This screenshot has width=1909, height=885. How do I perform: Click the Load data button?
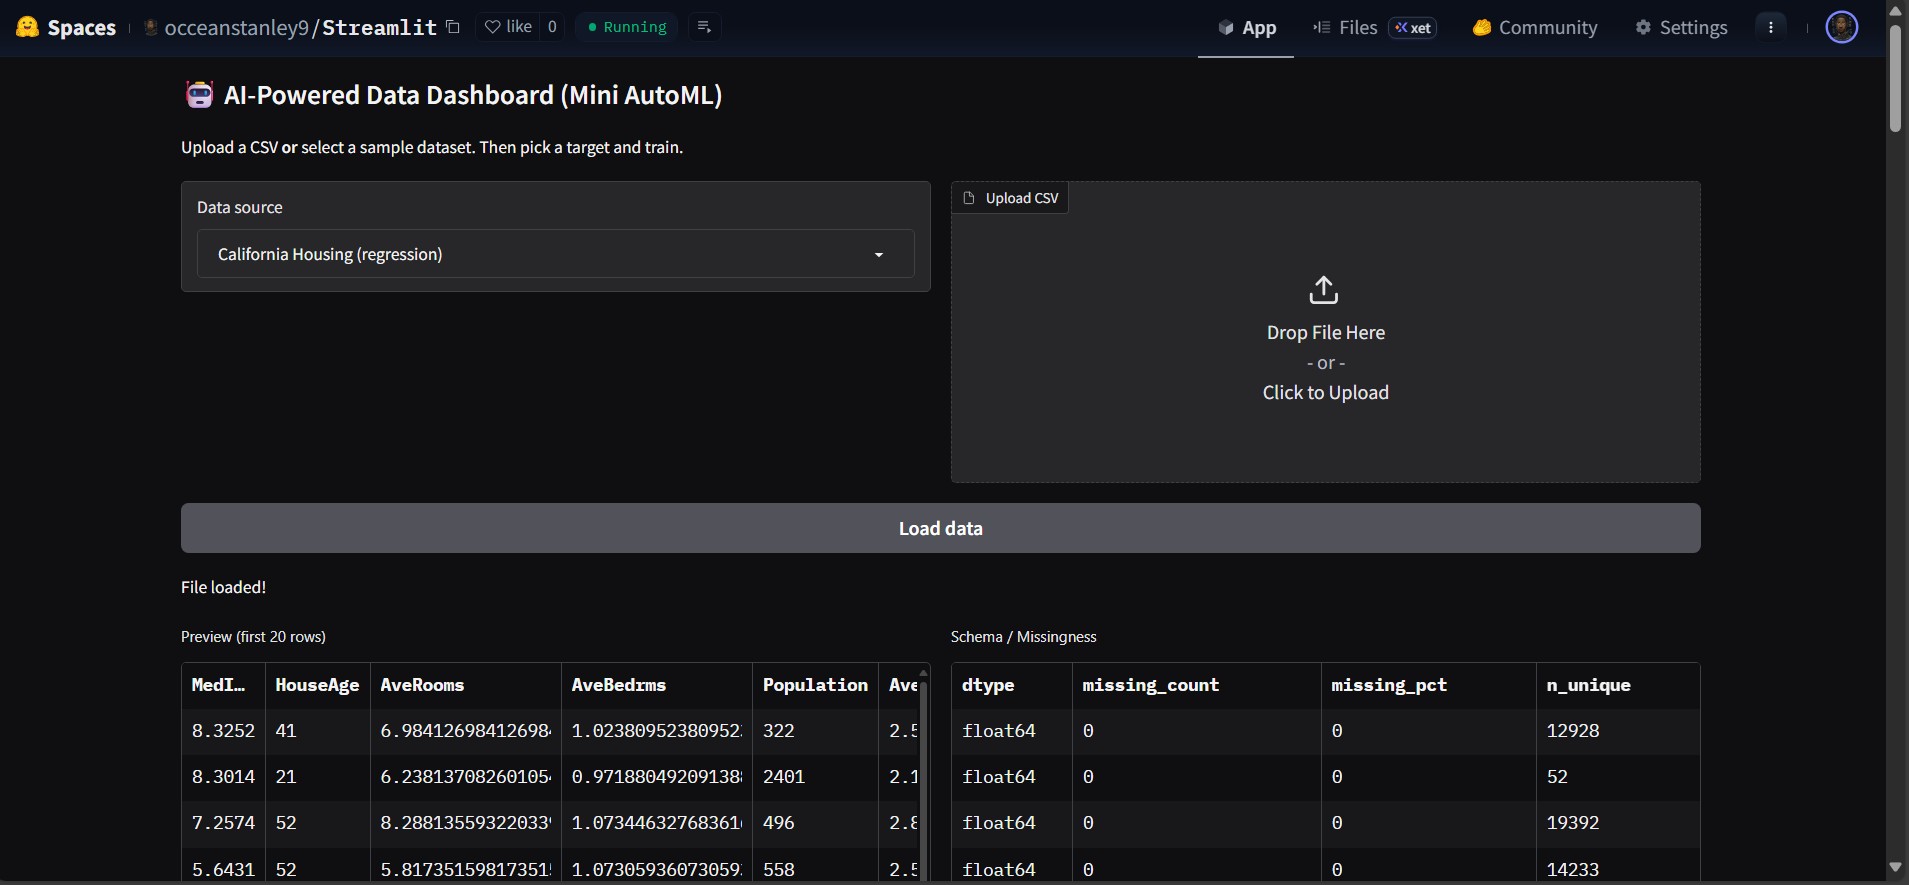[940, 528]
